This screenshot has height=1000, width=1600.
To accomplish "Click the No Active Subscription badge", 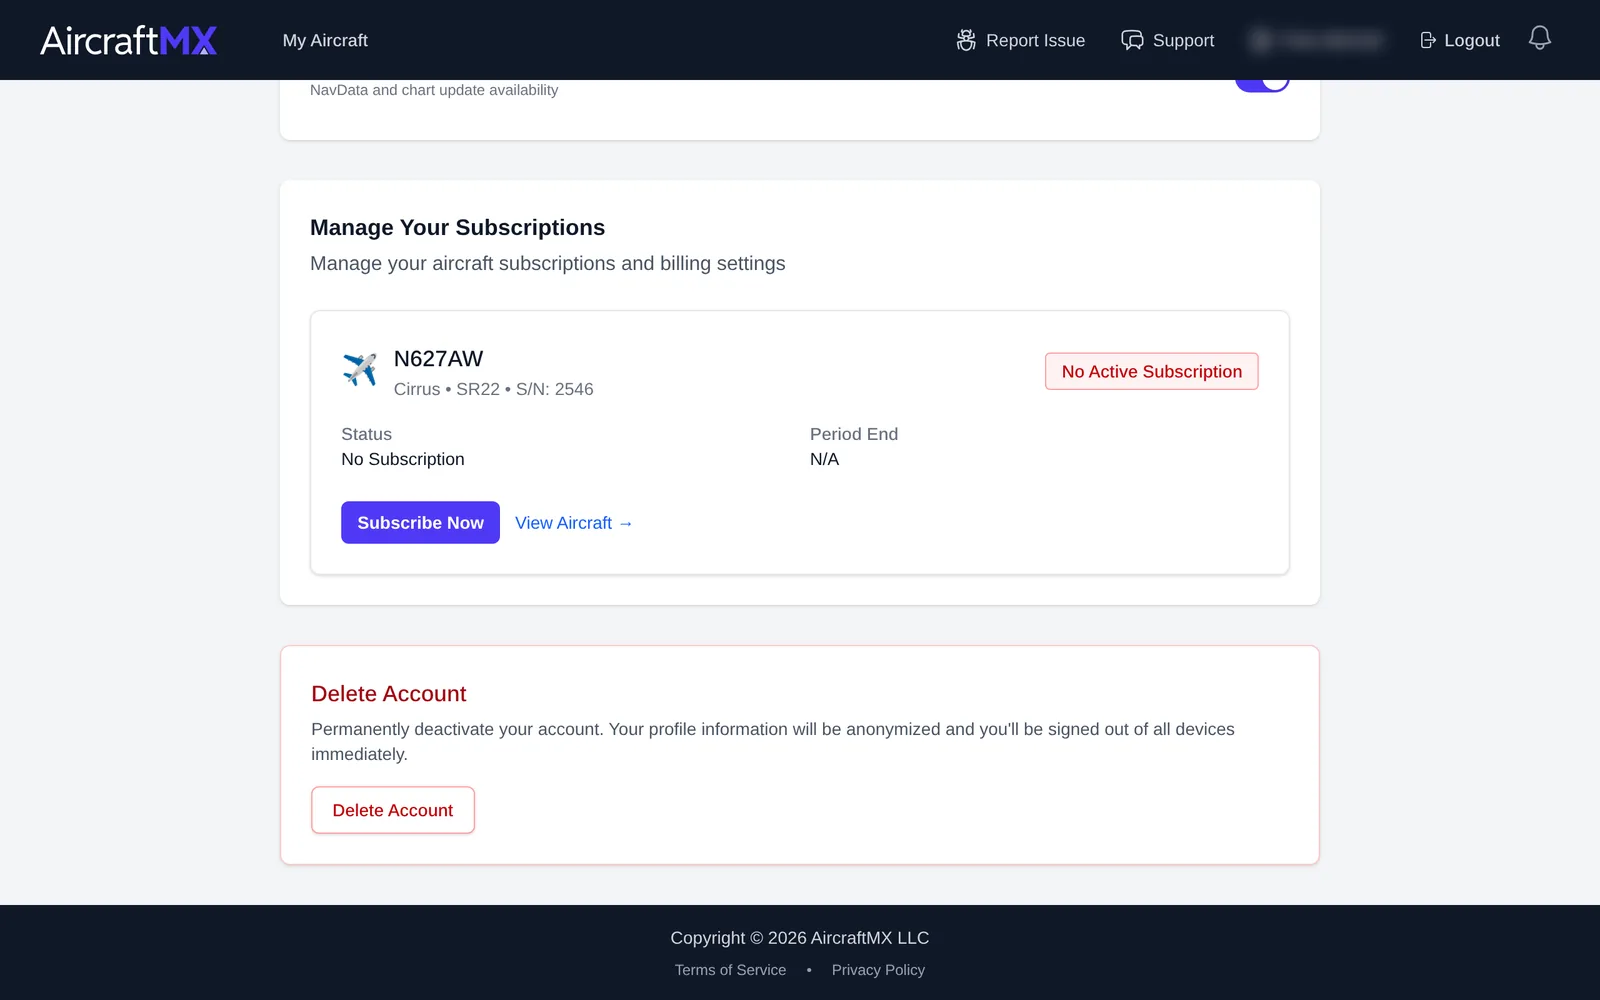I will click(x=1152, y=371).
